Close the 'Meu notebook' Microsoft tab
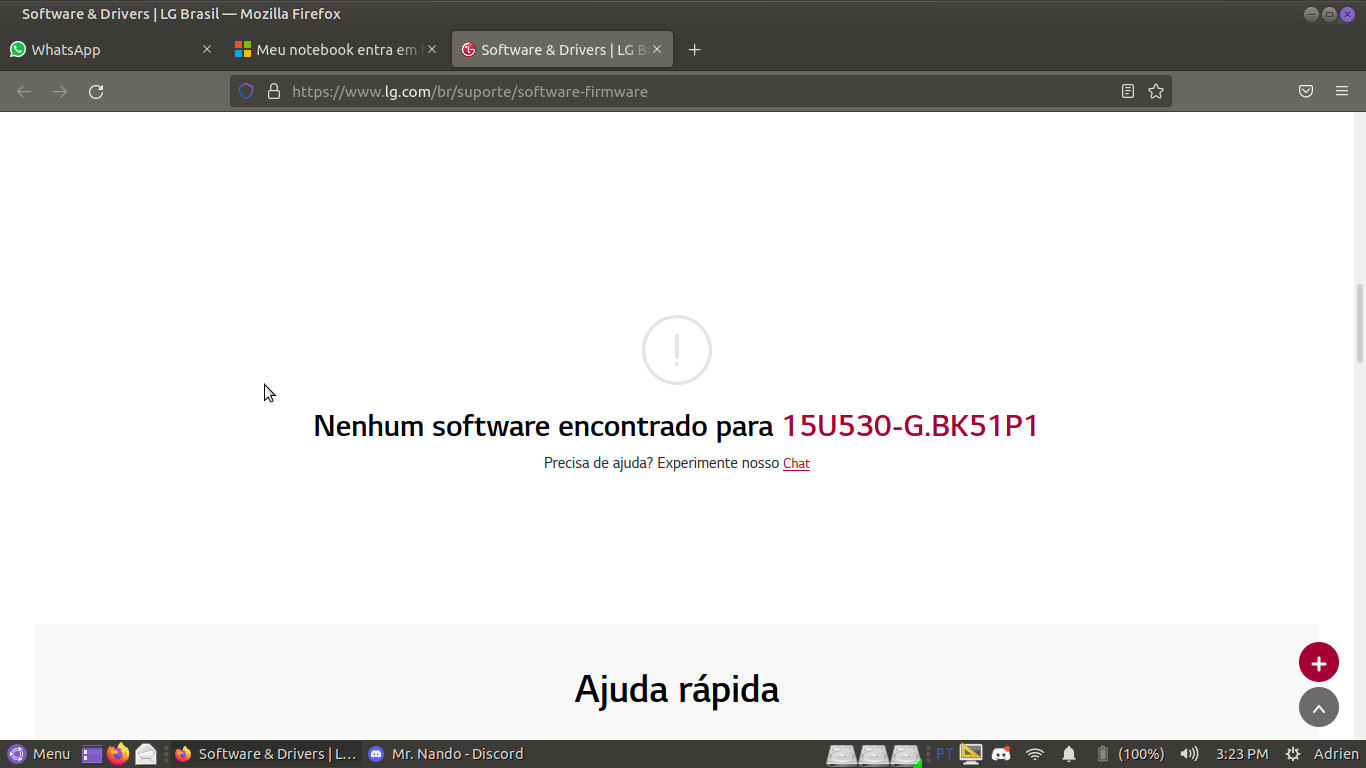 [432, 49]
